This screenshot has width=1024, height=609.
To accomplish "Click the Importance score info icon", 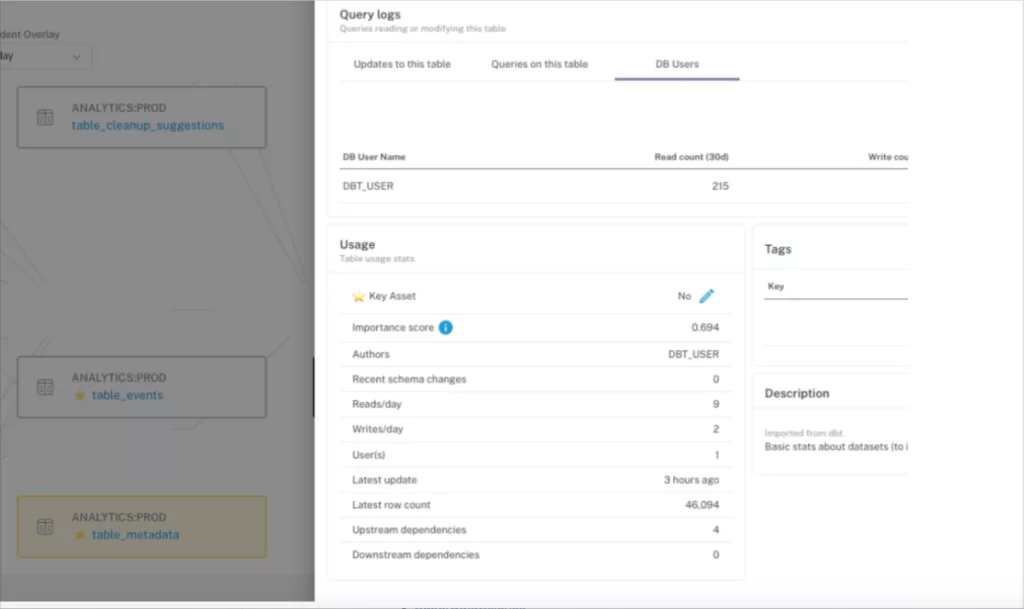I will (x=445, y=328).
